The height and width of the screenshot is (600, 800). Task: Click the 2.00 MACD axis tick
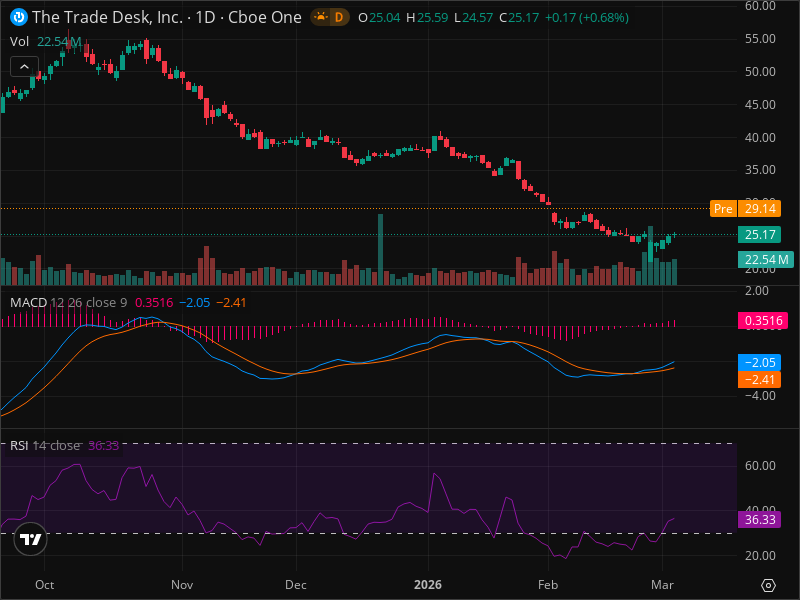pos(757,291)
